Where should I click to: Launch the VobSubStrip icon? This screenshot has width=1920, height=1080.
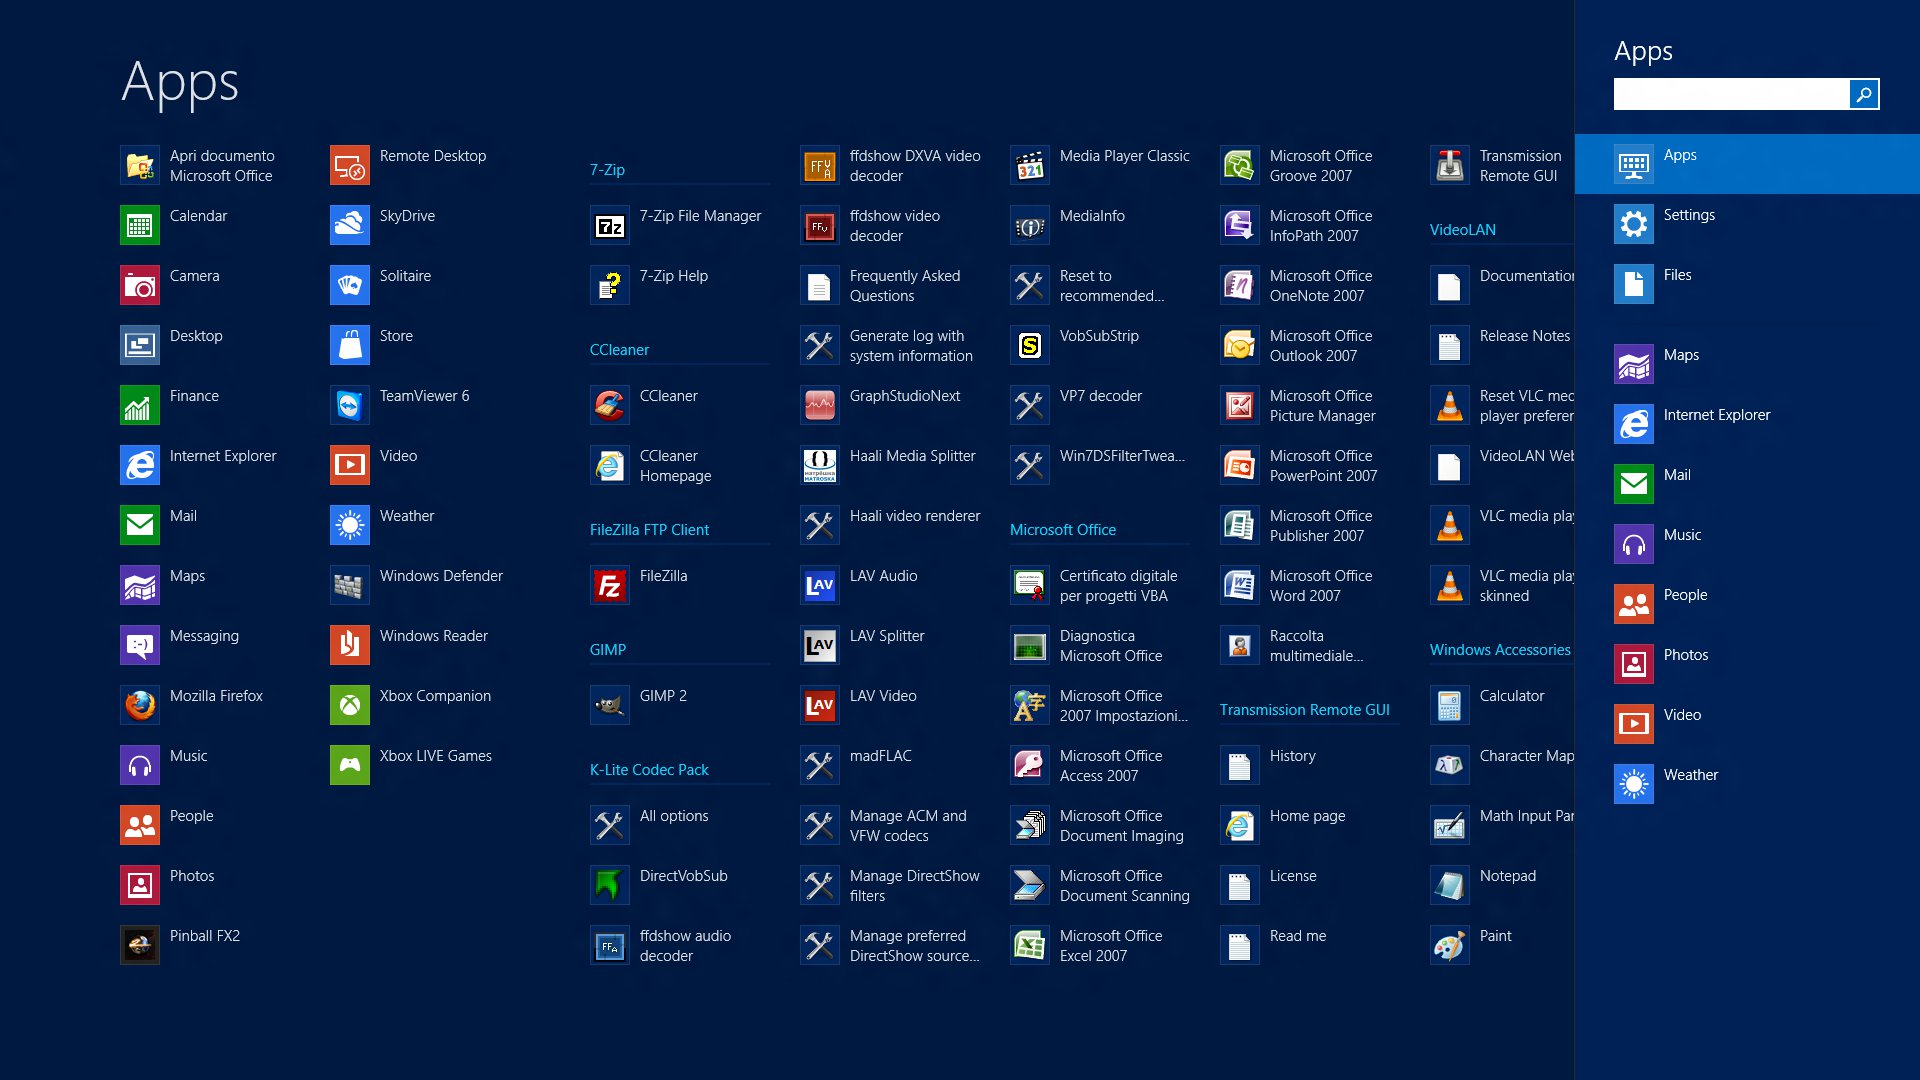[x=1030, y=345]
